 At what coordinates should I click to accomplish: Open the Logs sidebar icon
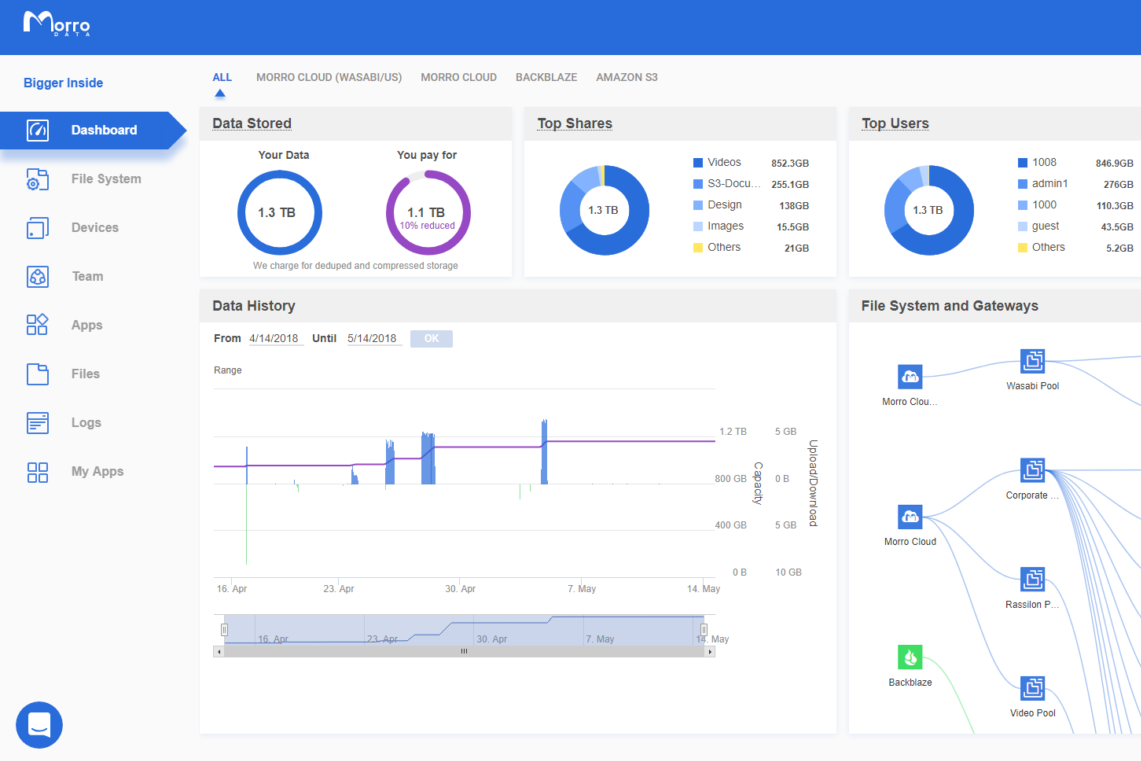tap(37, 423)
